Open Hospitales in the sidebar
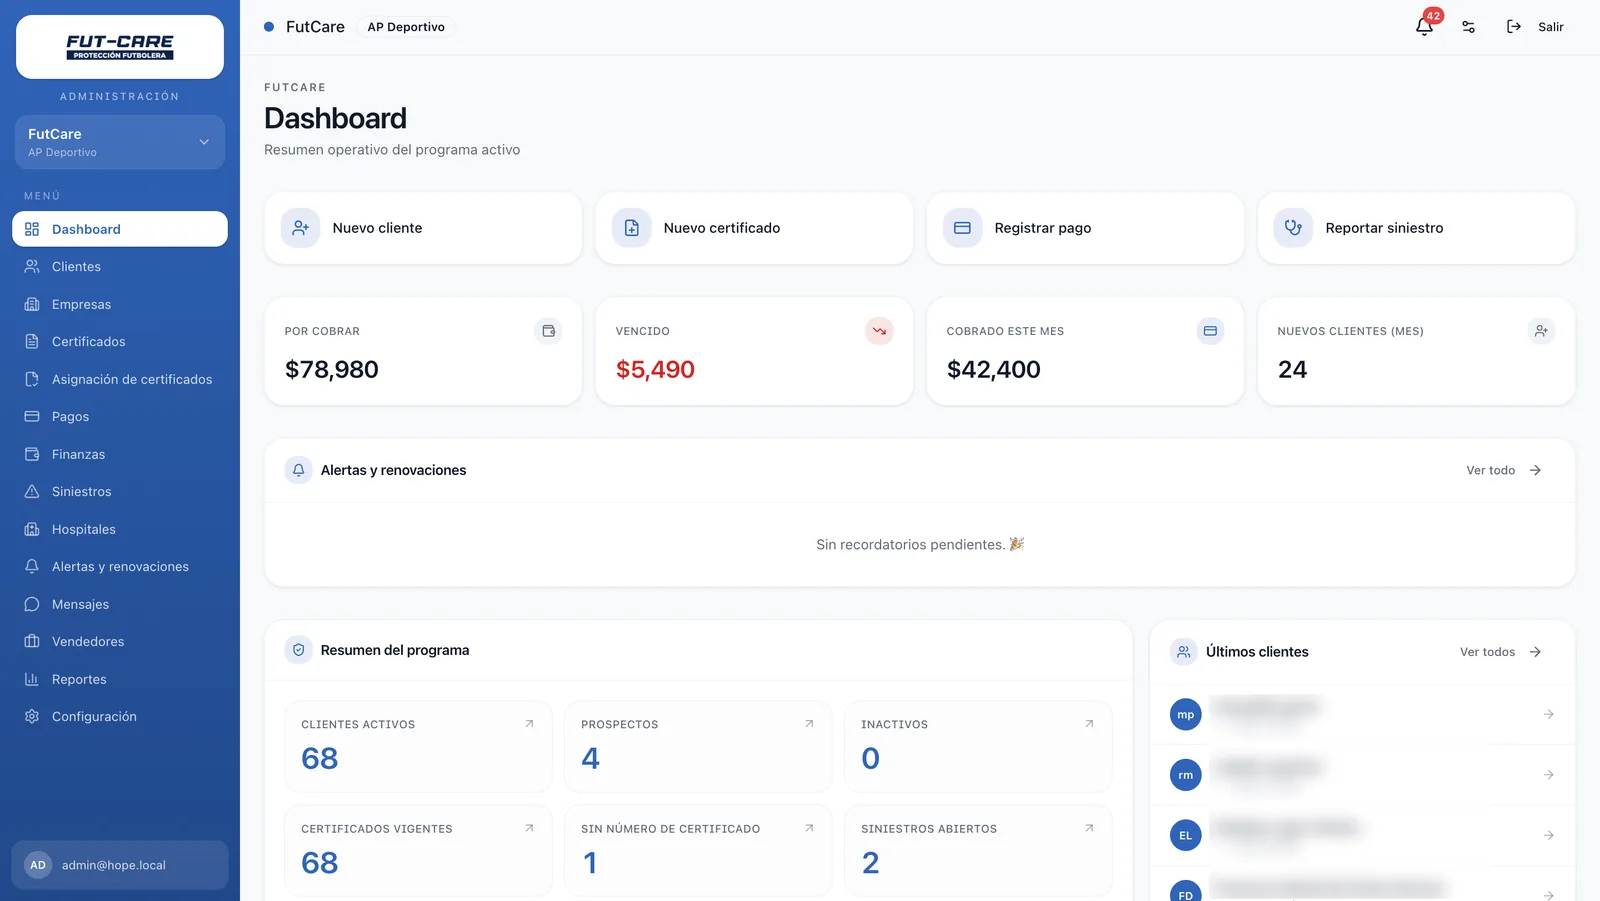Image resolution: width=1600 pixels, height=901 pixels. coord(120,529)
